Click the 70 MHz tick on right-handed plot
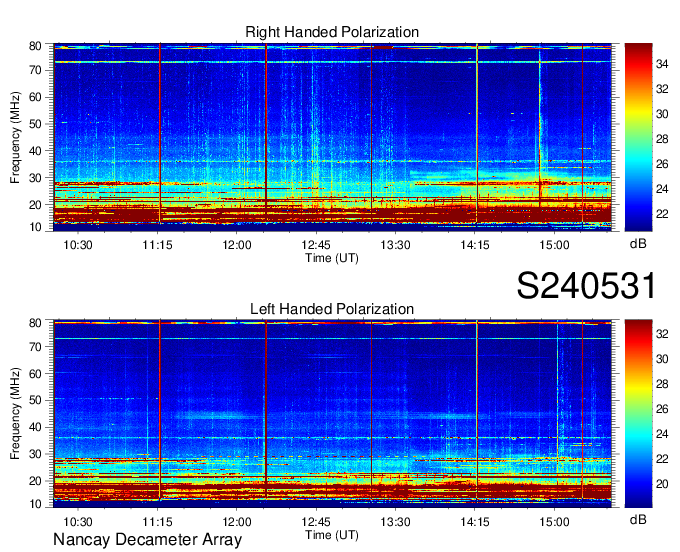Image resolution: width=680 pixels, height=552 pixels. (36, 70)
